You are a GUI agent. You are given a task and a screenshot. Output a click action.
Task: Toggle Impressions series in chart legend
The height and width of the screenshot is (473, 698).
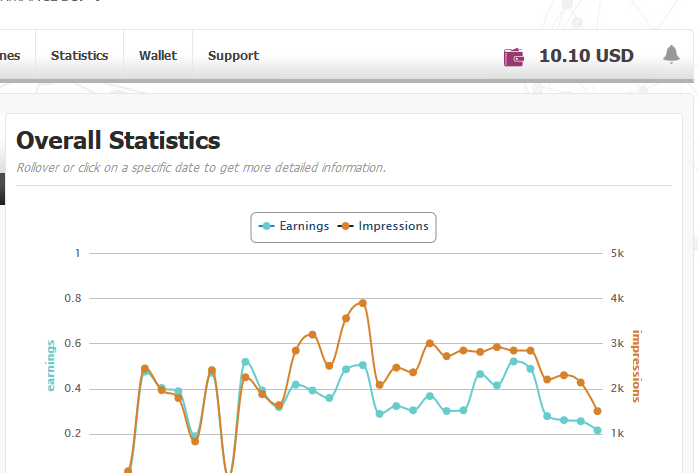[x=383, y=226]
